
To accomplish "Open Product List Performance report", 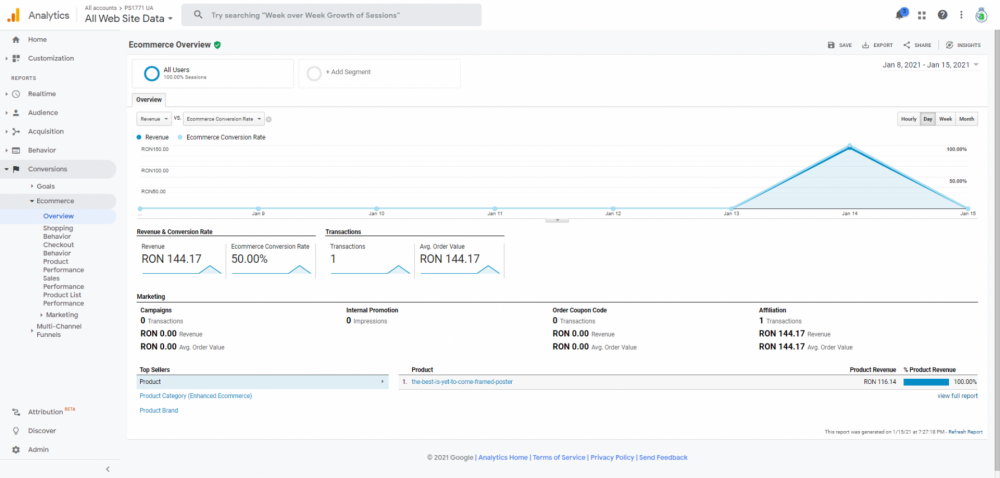I will pyautogui.click(x=64, y=299).
